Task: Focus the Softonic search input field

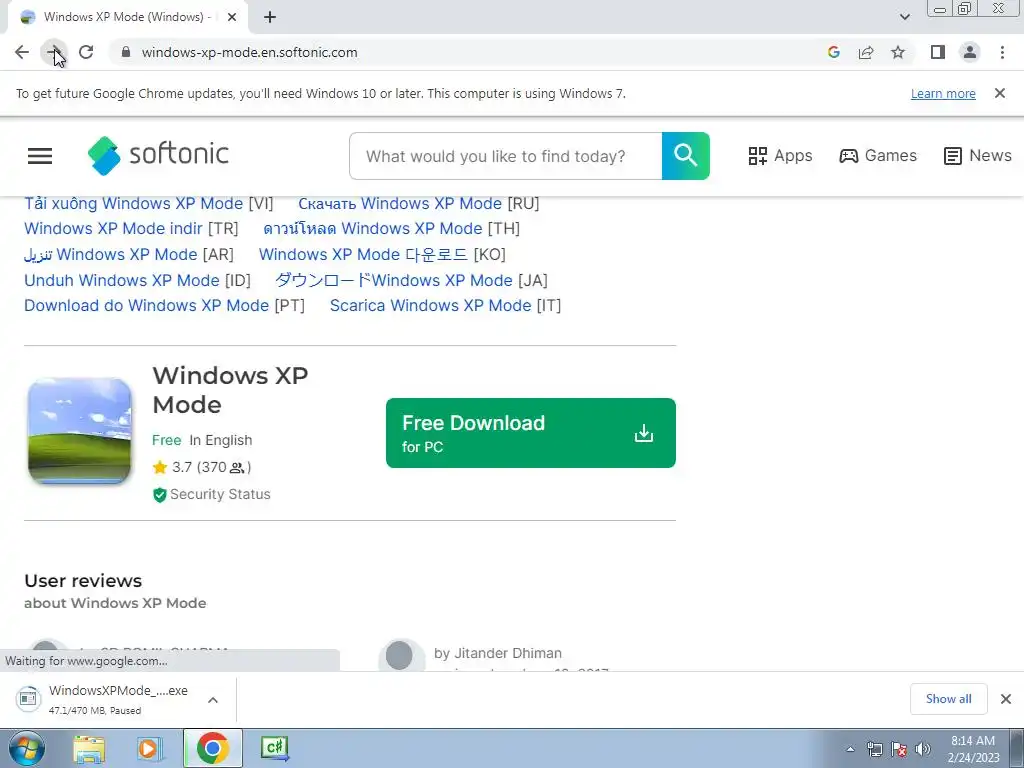Action: click(505, 156)
